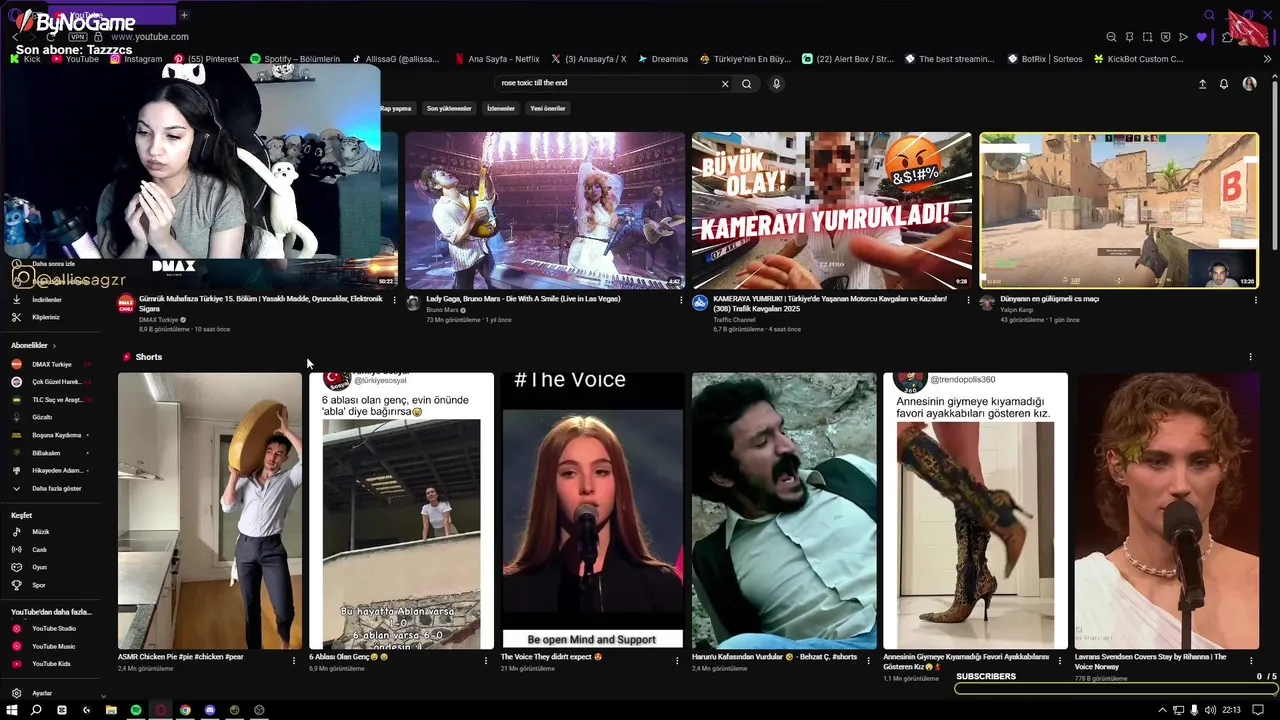Open the browser extensions puzzle icon

1228,37
